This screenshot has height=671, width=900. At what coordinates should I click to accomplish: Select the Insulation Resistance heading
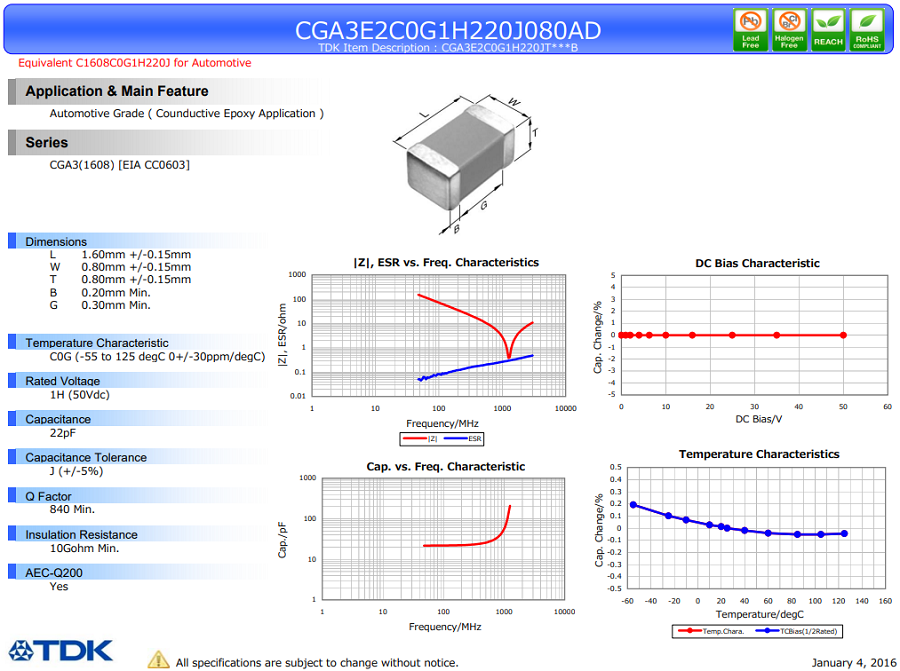tap(81, 534)
